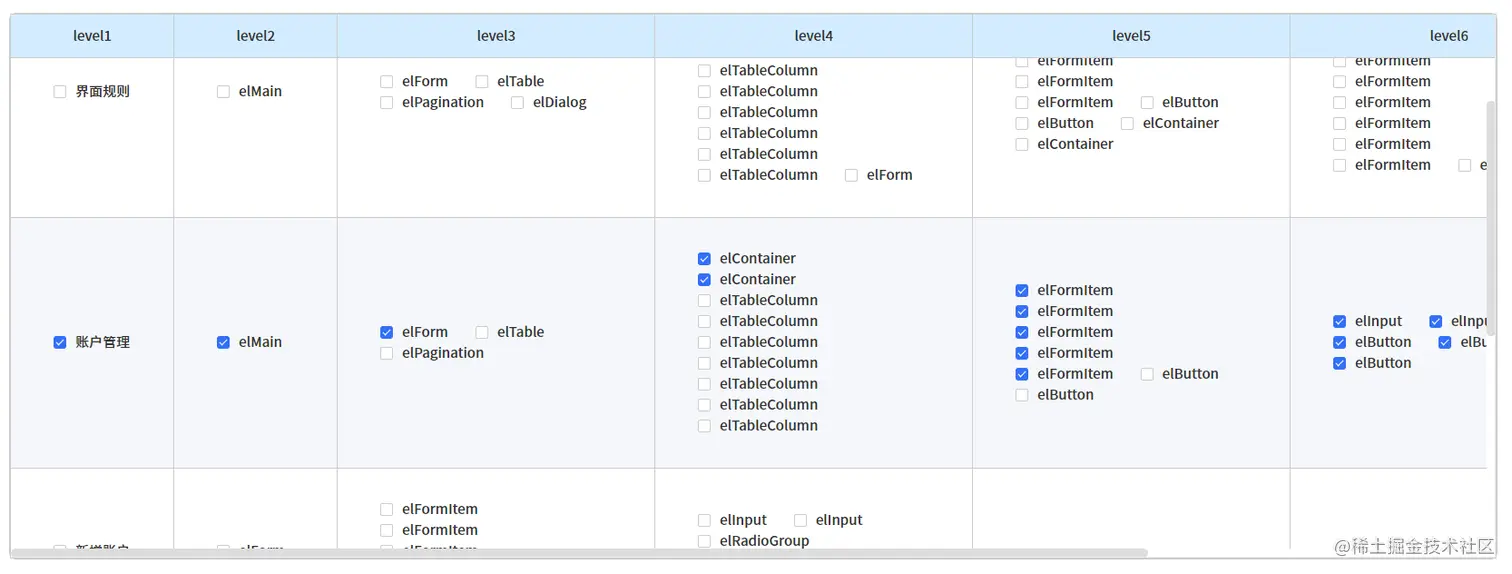Uncheck the first checked elContainer in level4
The height and width of the screenshot is (574, 1512).
click(x=704, y=259)
